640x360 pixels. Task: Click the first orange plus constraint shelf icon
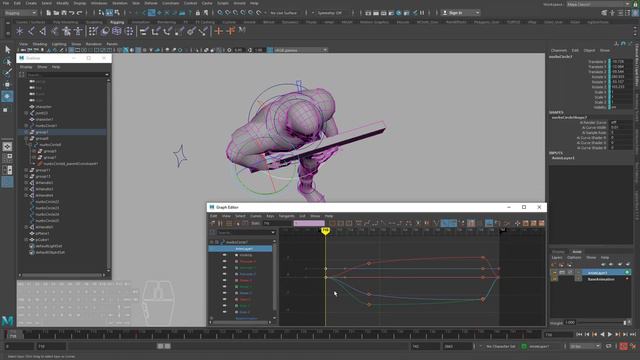pyautogui.click(x=219, y=31)
